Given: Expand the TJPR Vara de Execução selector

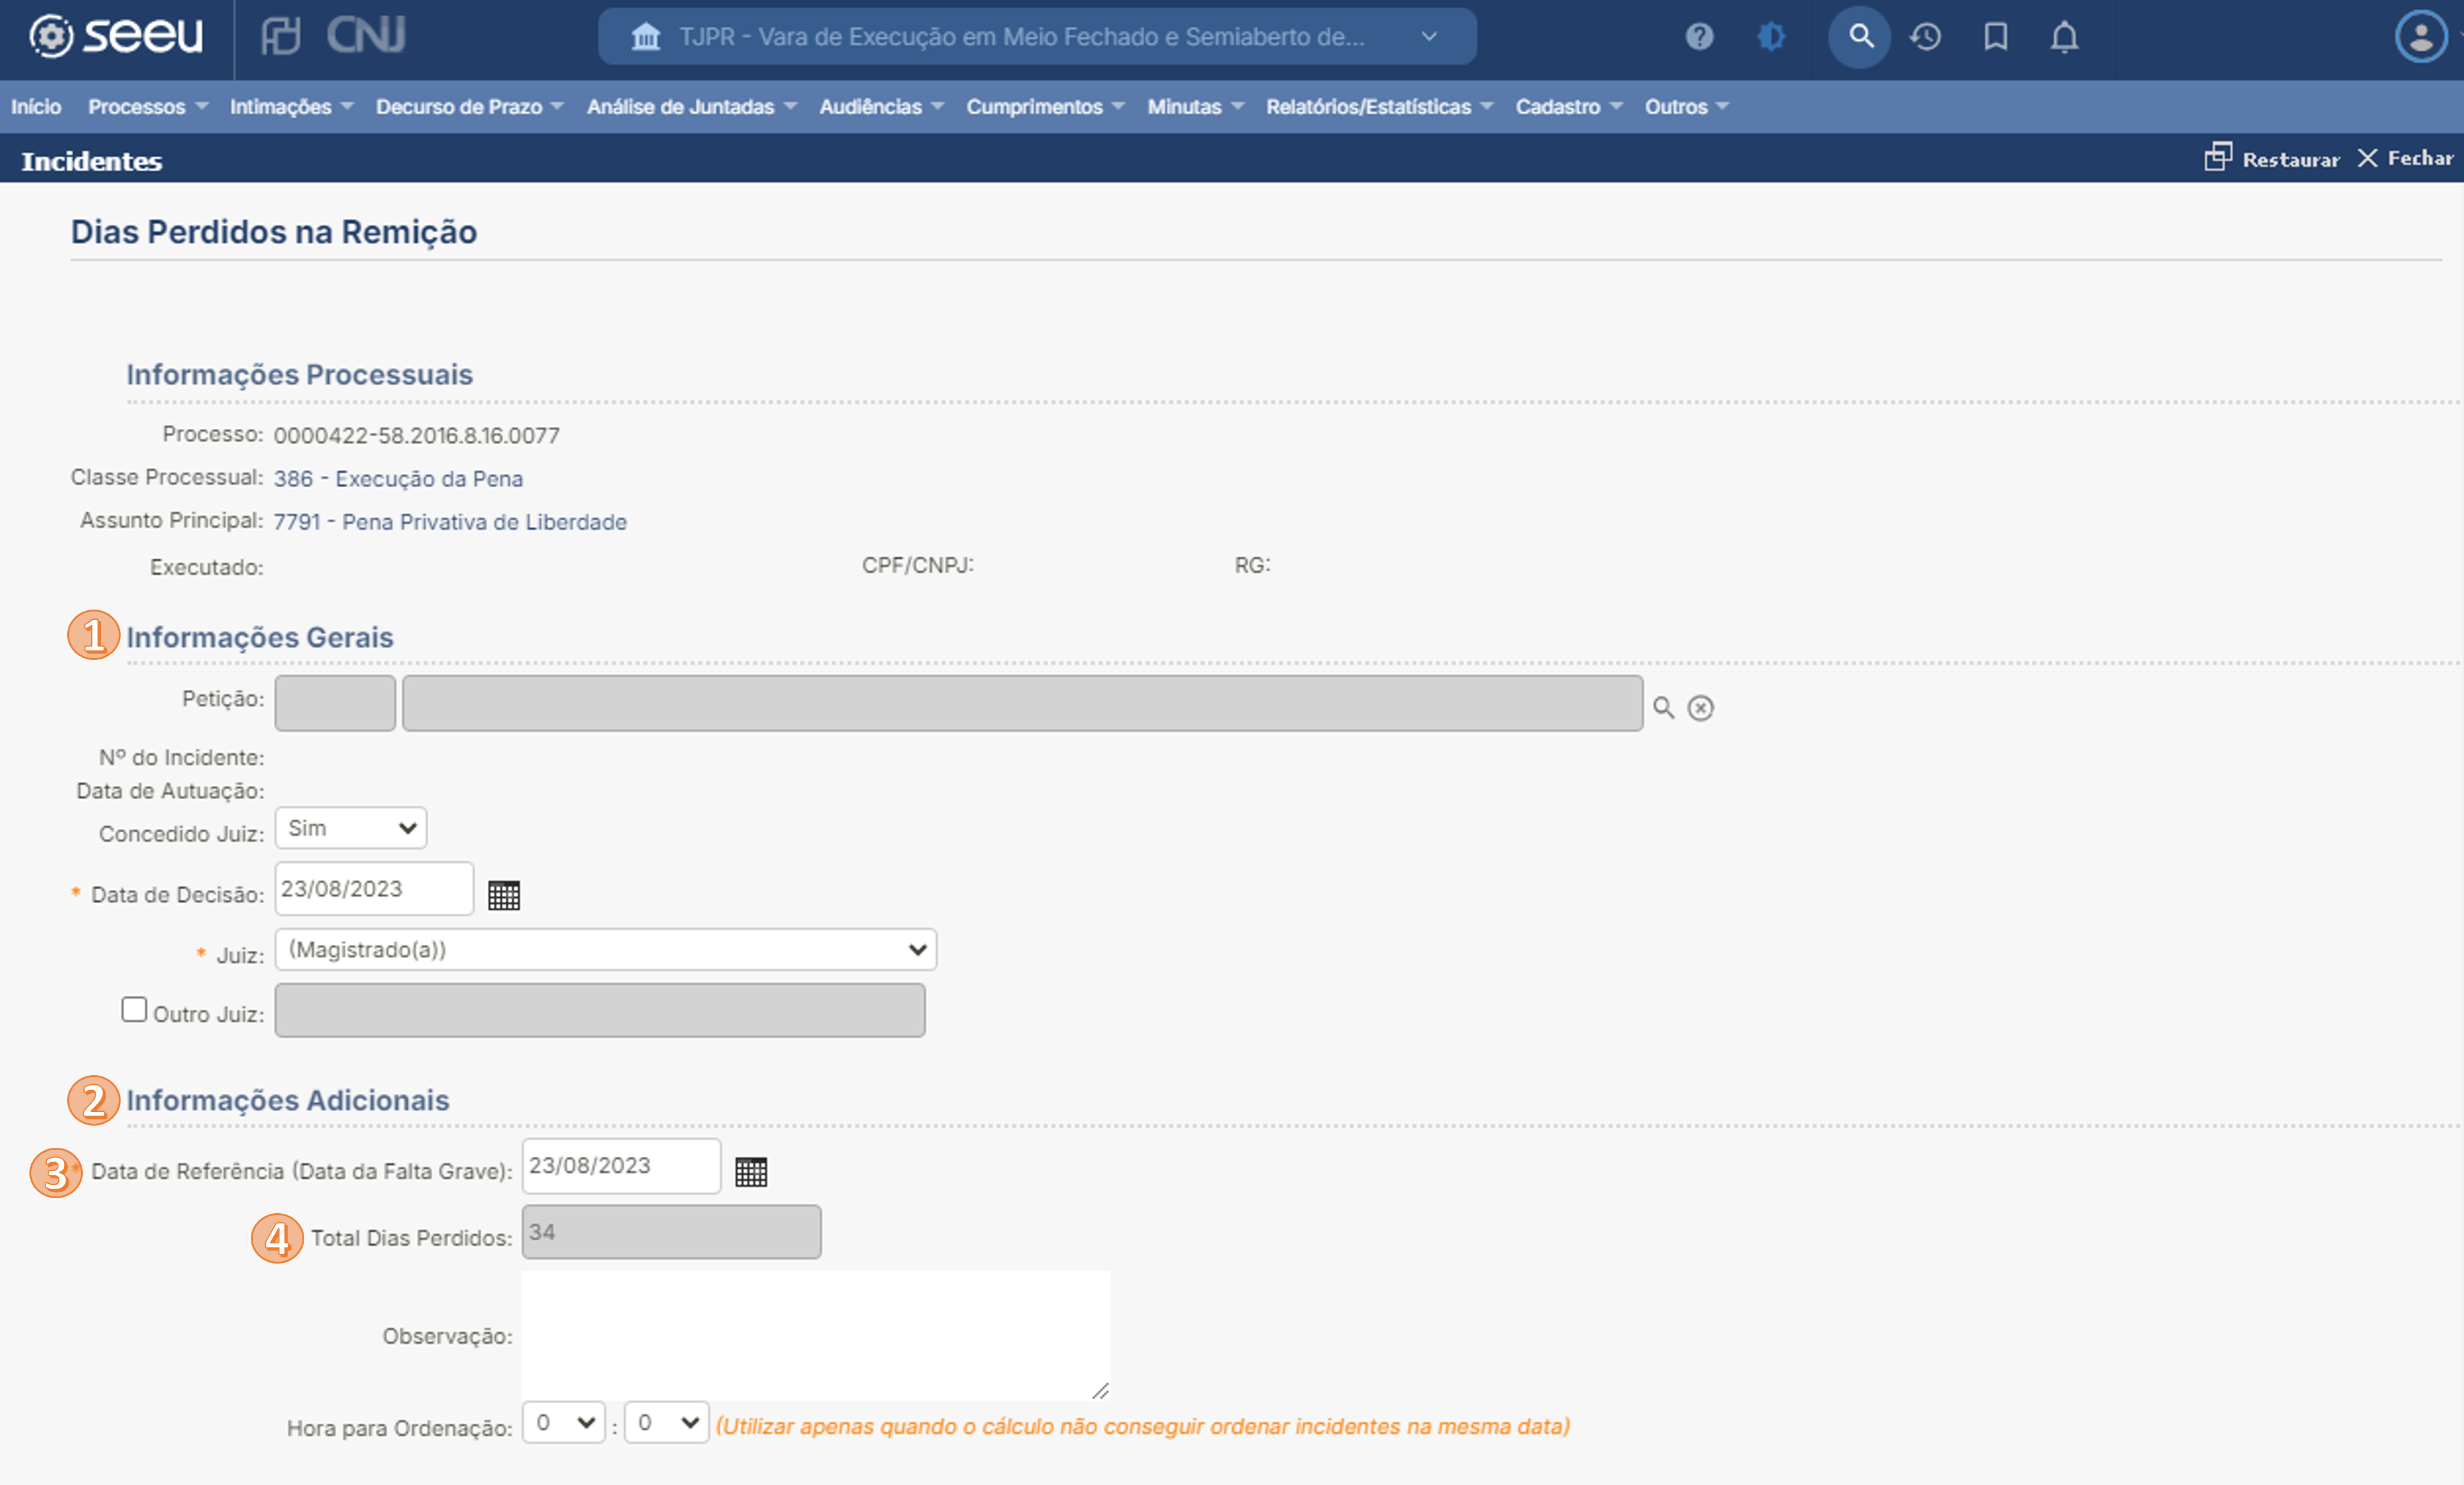Looking at the screenshot, I should tap(1037, 37).
